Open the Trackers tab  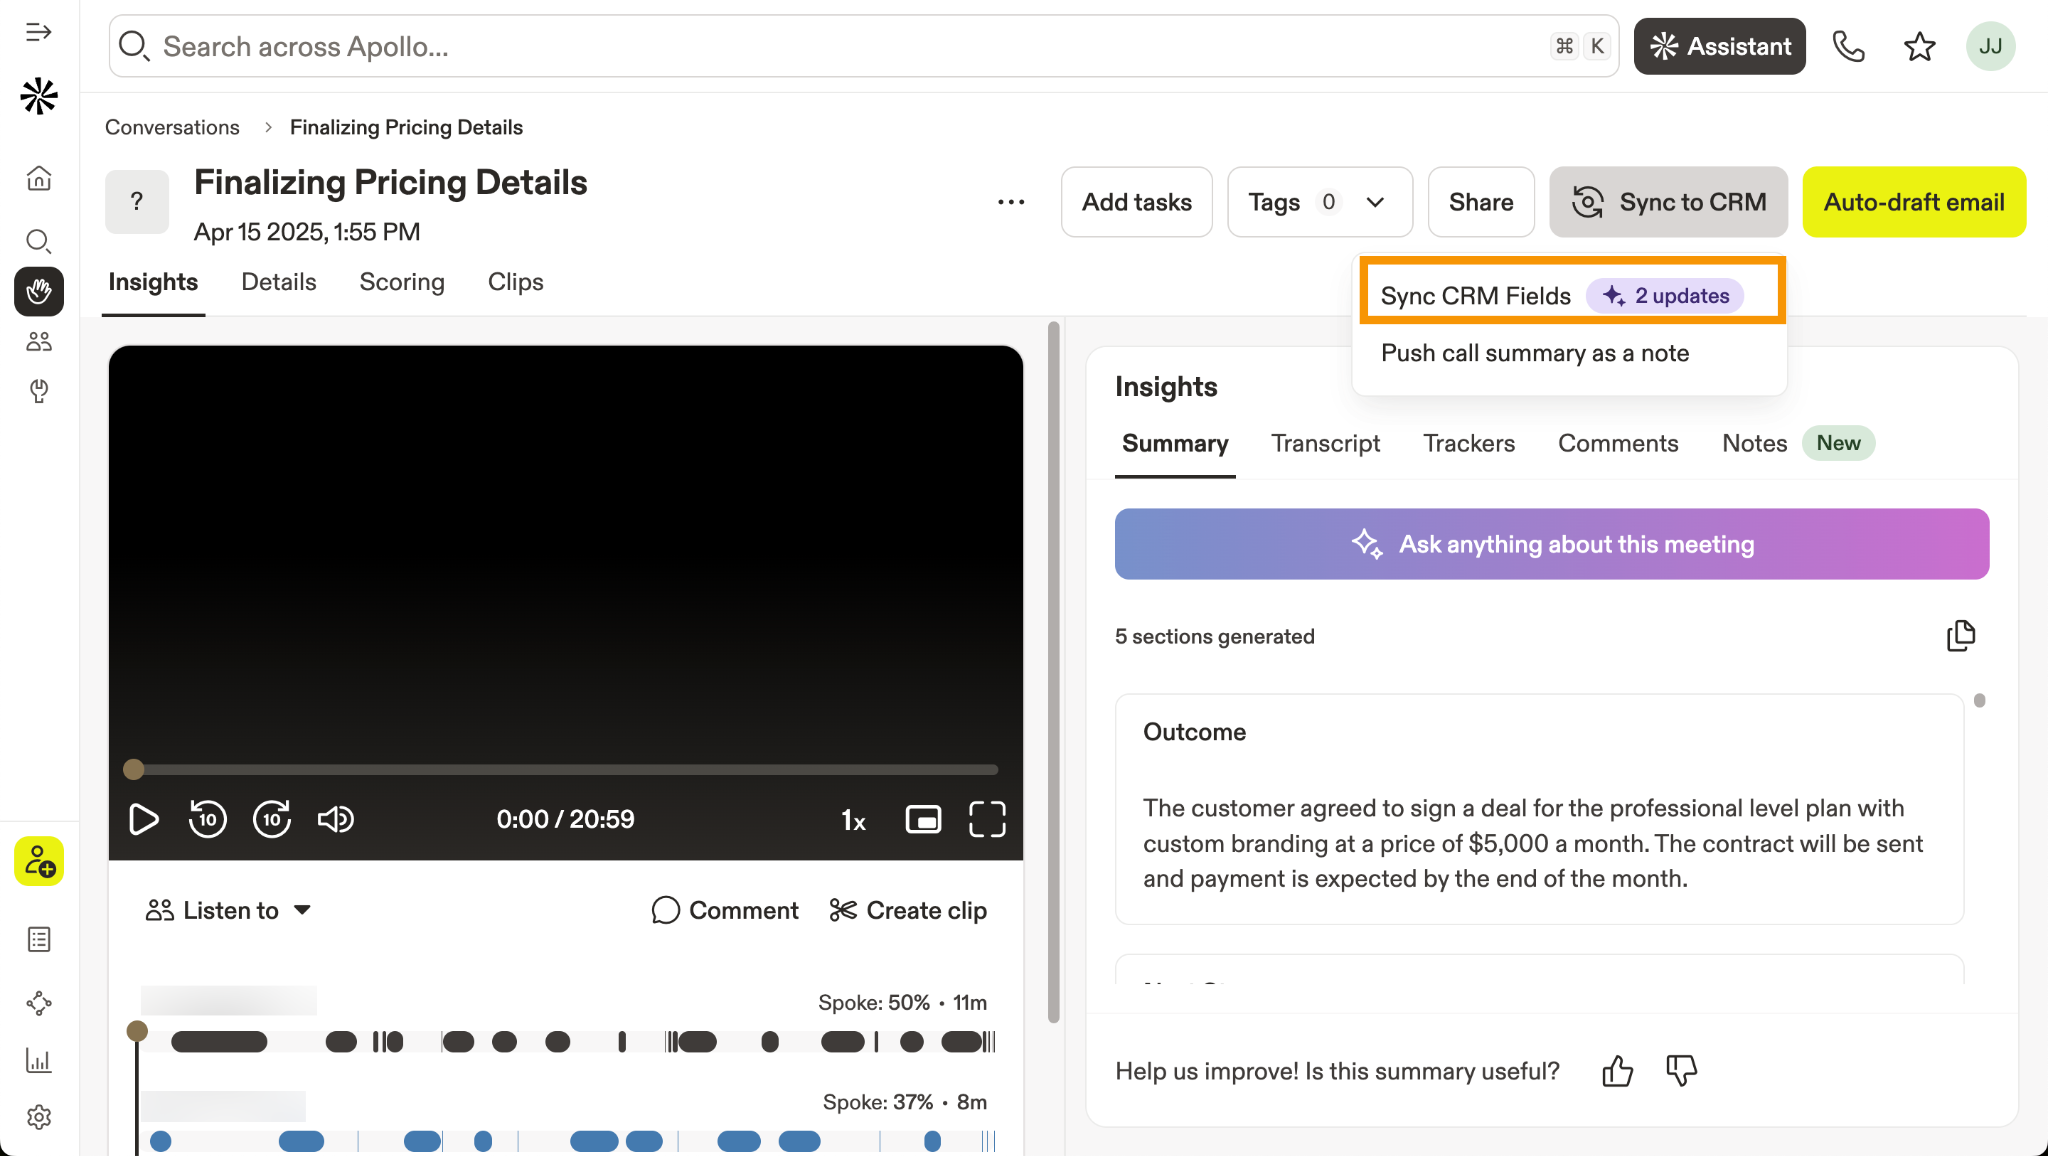[x=1469, y=443]
